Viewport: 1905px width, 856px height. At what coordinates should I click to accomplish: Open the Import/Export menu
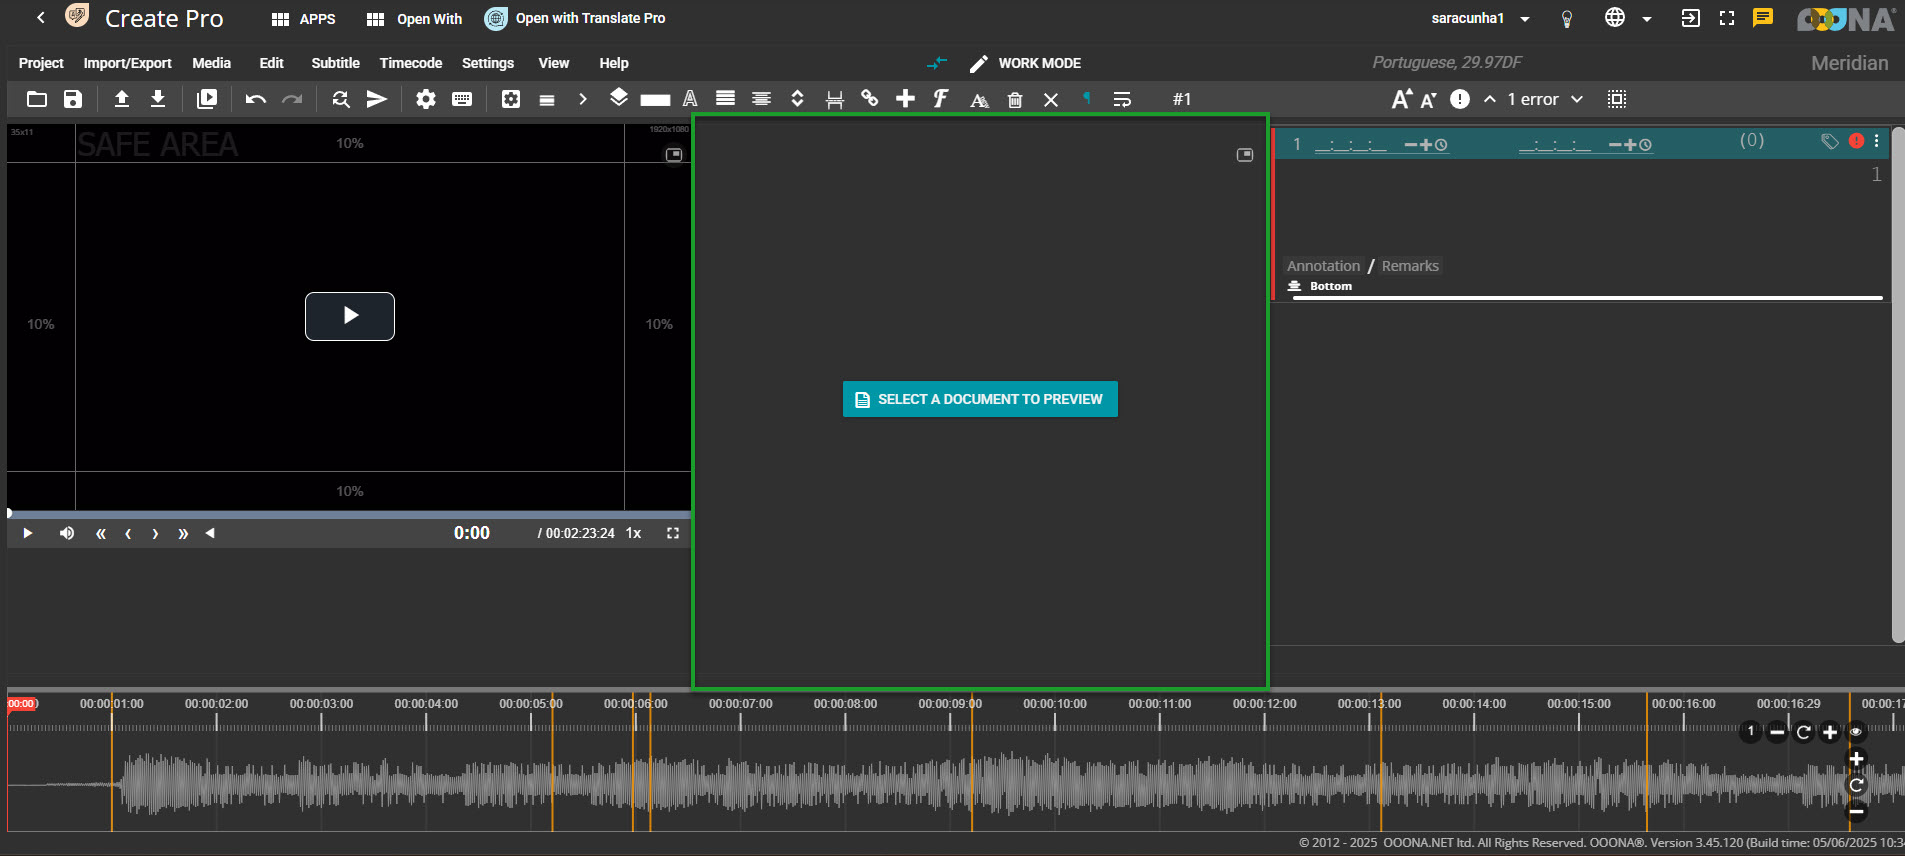coord(127,63)
